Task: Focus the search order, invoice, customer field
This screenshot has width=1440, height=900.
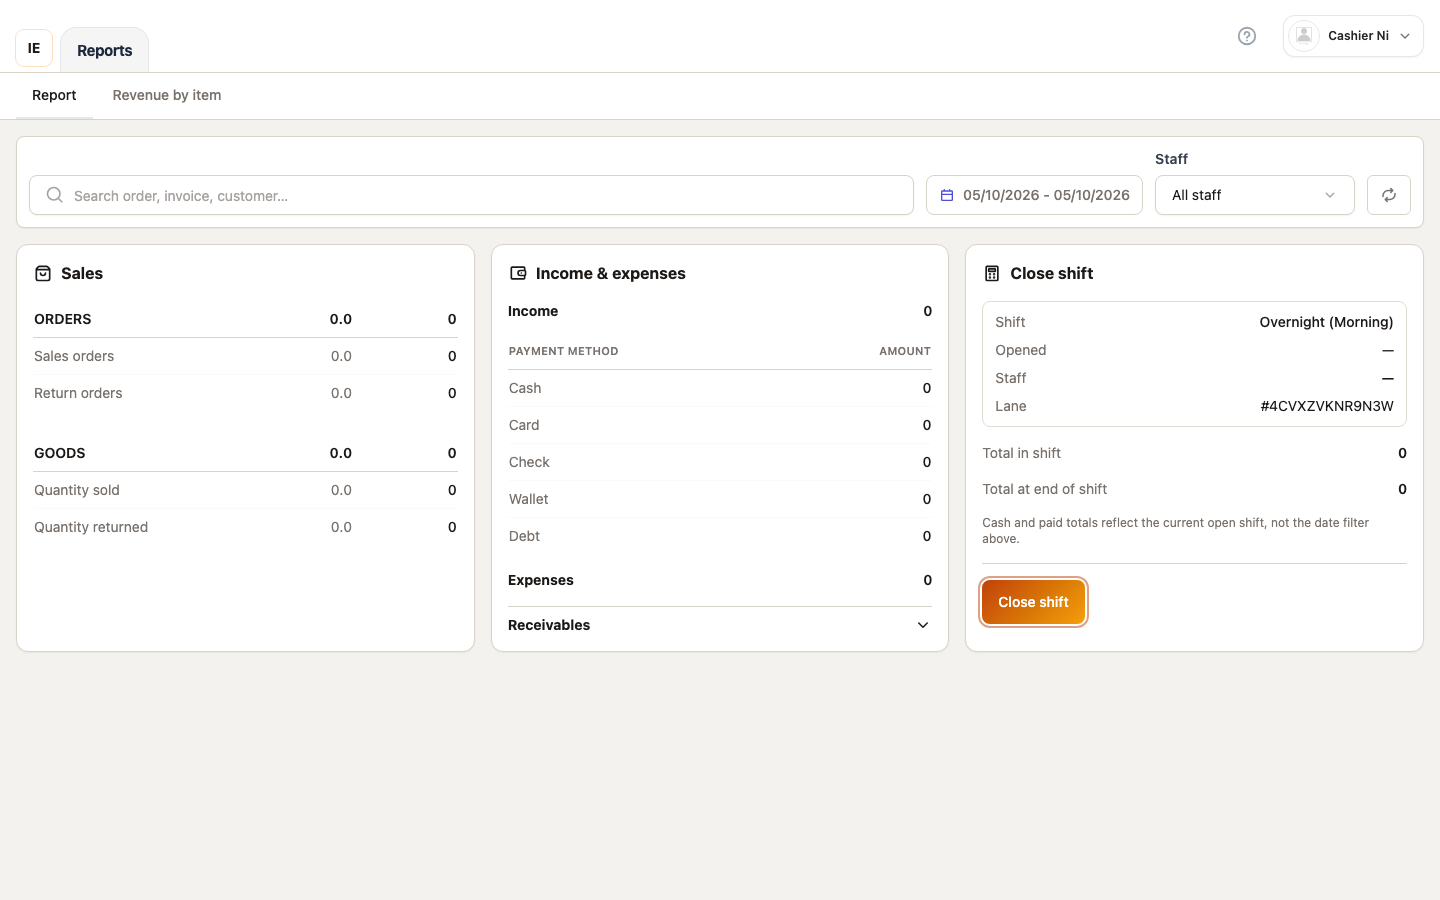Action: (x=471, y=195)
